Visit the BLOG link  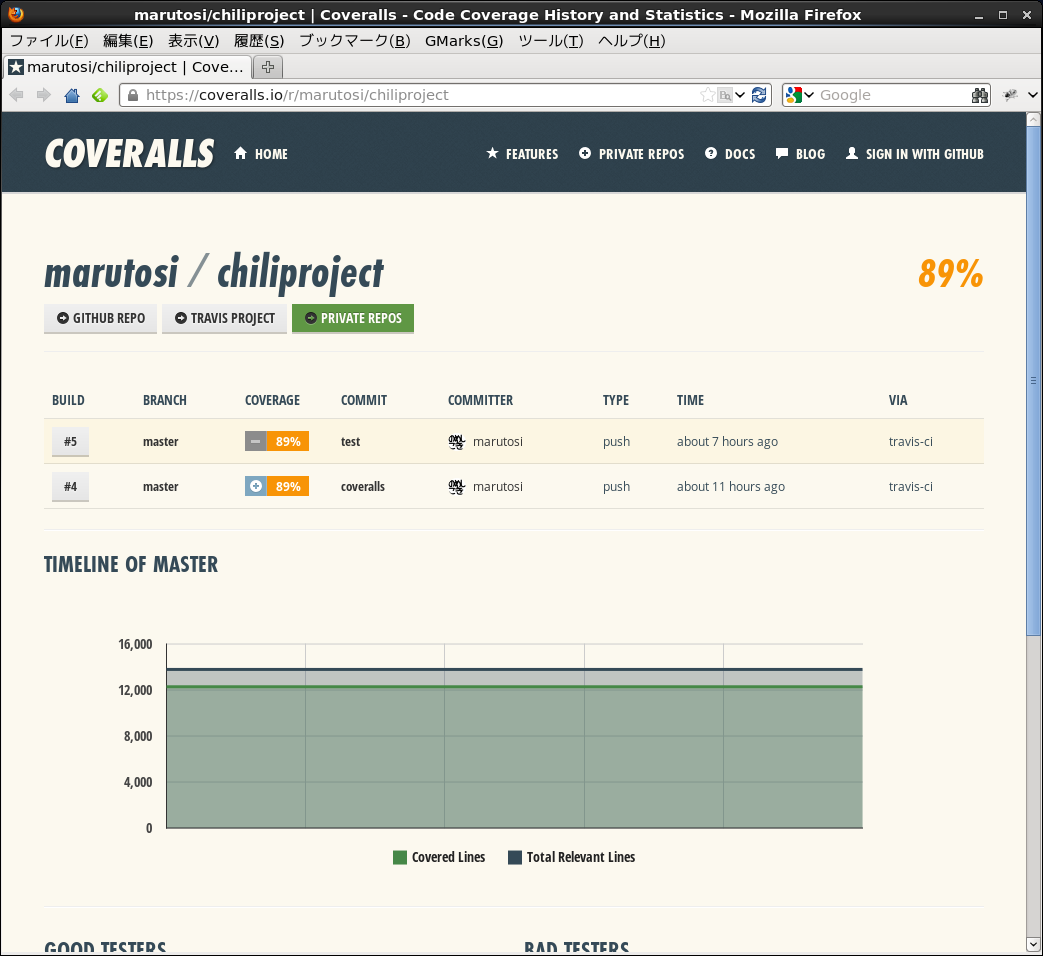click(800, 154)
